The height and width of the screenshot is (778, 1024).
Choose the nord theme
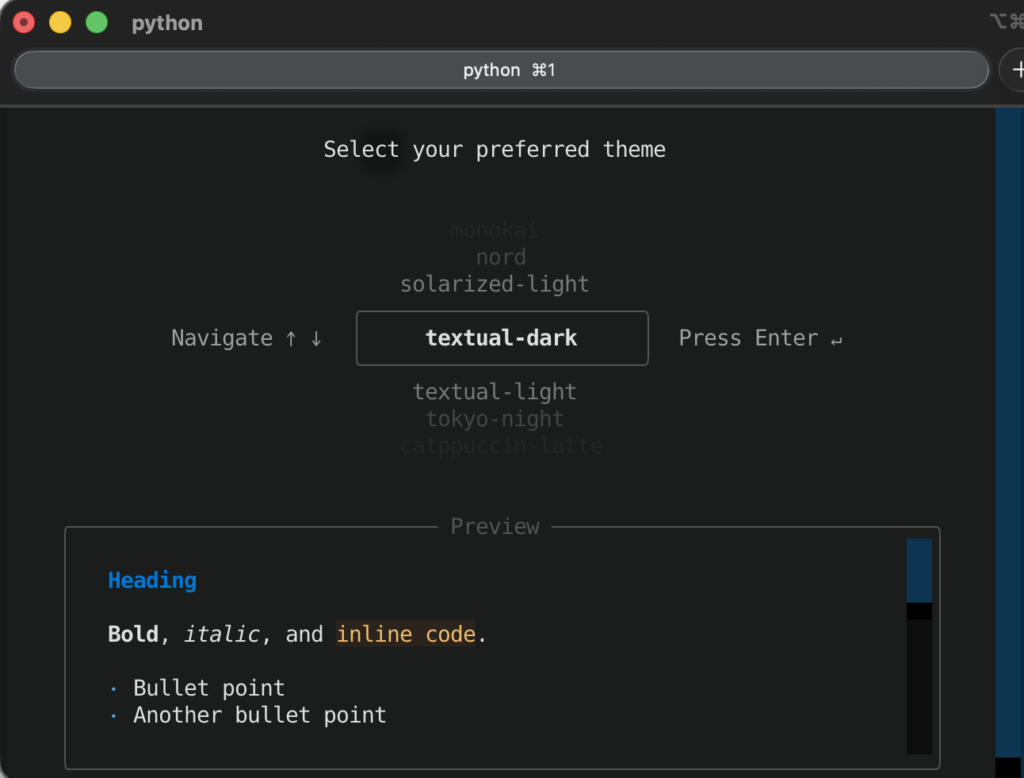500,257
